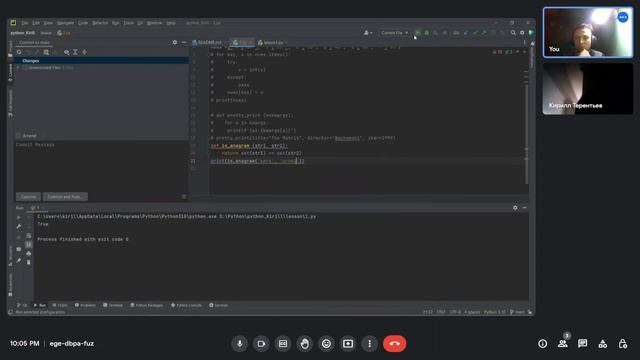Hide the Run tool window

click(524, 208)
